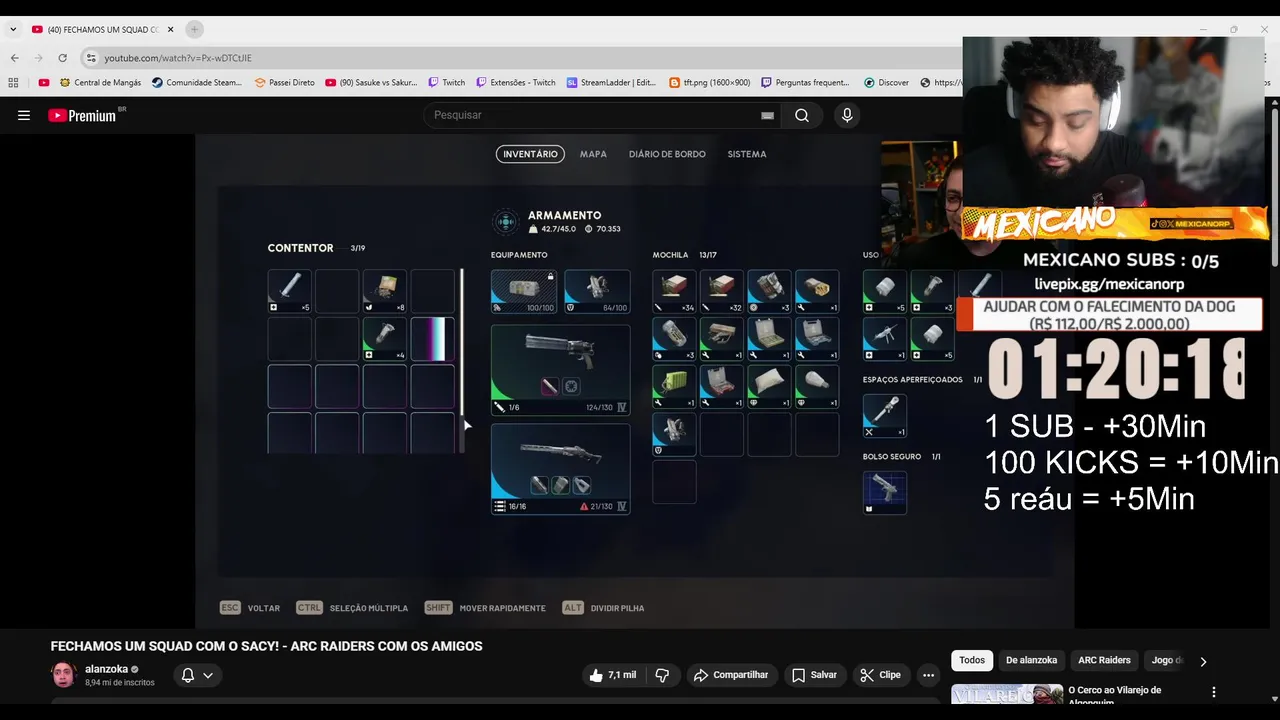Screen dimensions: 1280x720
Task: Open the Passei Direto bookmark
Action: (284, 83)
